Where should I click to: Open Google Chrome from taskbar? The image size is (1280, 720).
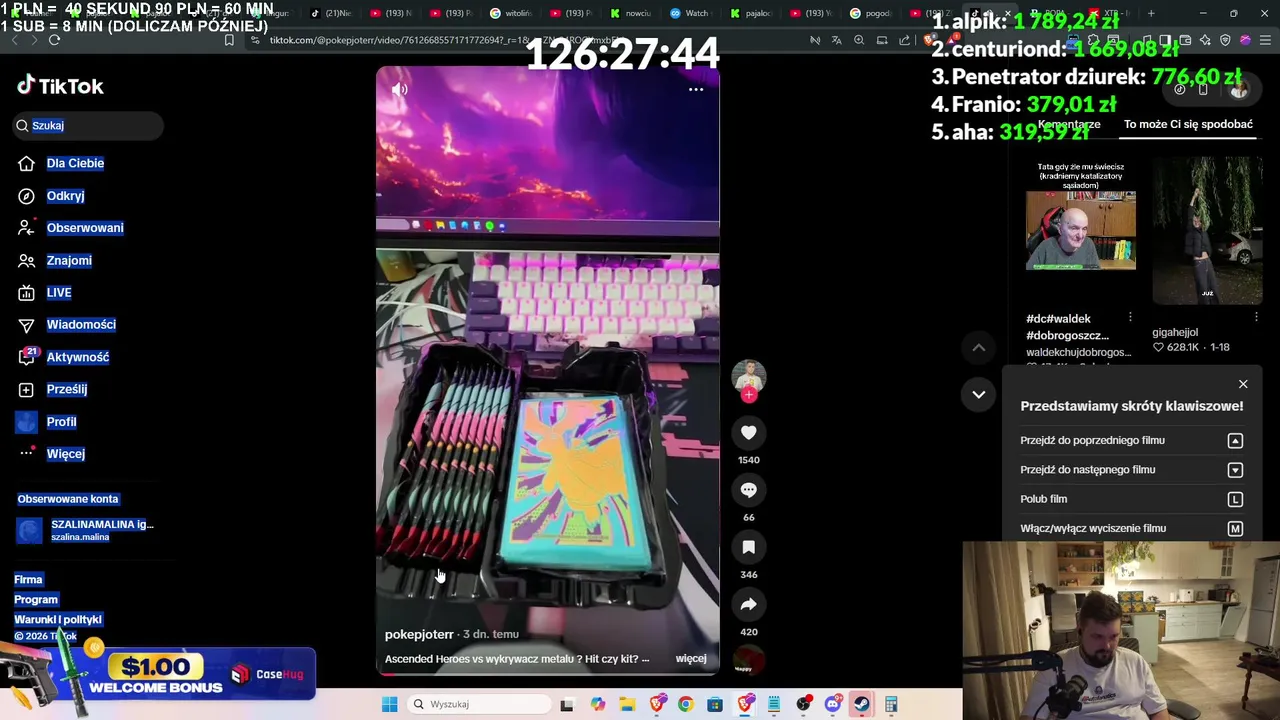685,704
